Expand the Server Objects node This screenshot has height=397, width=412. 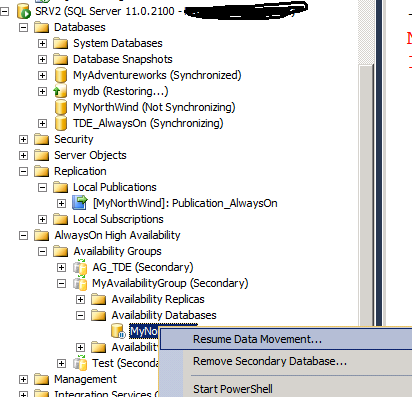pyautogui.click(x=23, y=155)
